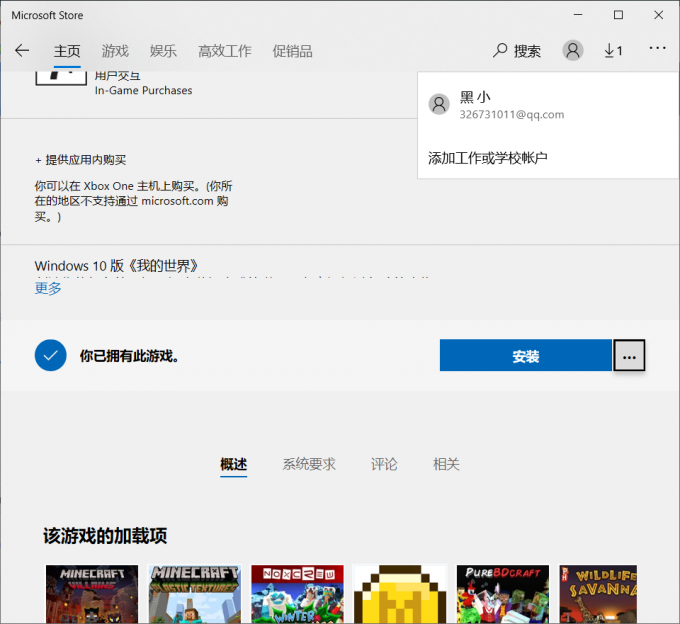Open the top bar three-dots menu
Image resolution: width=680 pixels, height=624 pixels.
tap(657, 48)
